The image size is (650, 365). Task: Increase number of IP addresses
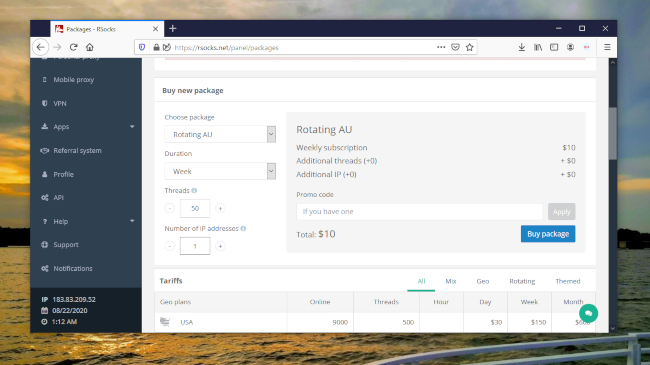point(221,246)
